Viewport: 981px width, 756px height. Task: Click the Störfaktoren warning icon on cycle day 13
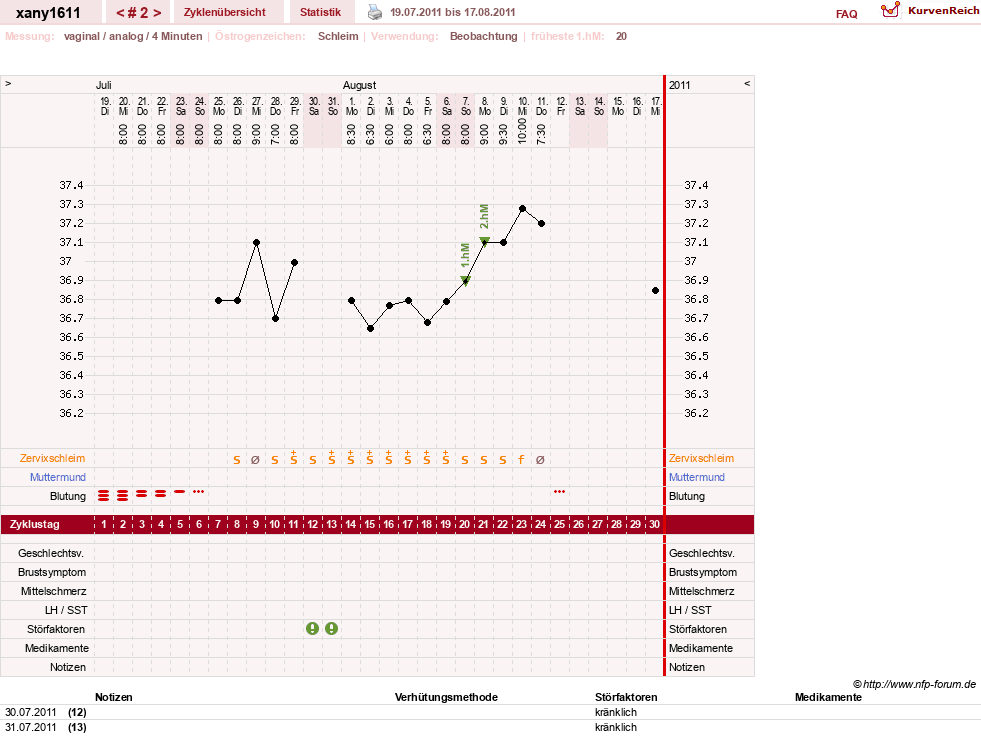332,628
